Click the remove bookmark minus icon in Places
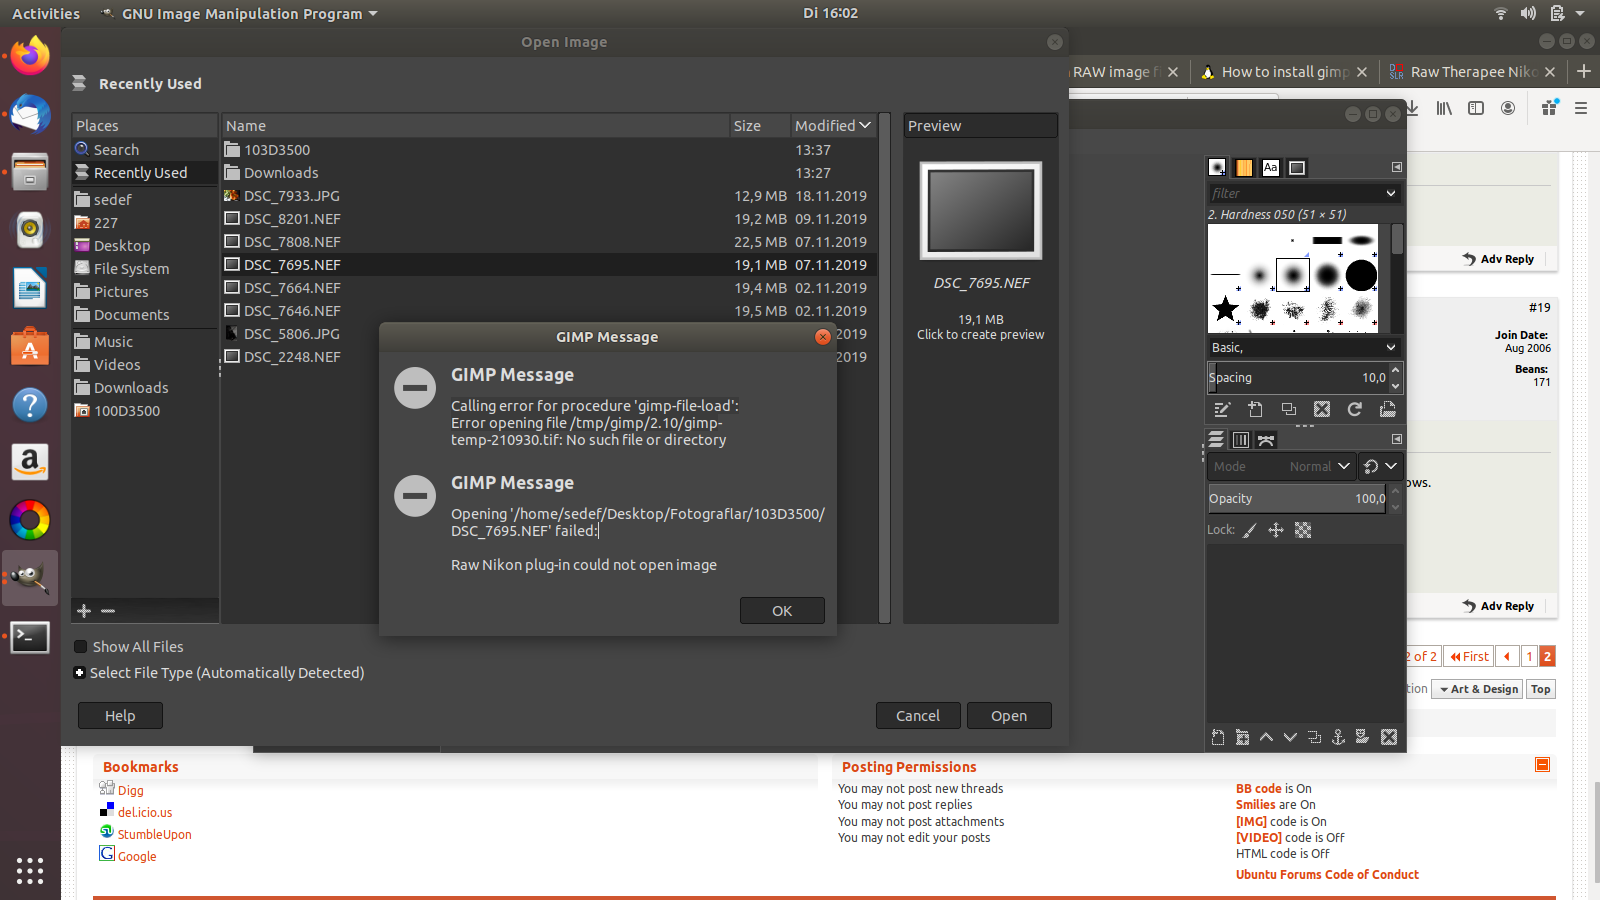Viewport: 1600px width, 900px height. [108, 611]
